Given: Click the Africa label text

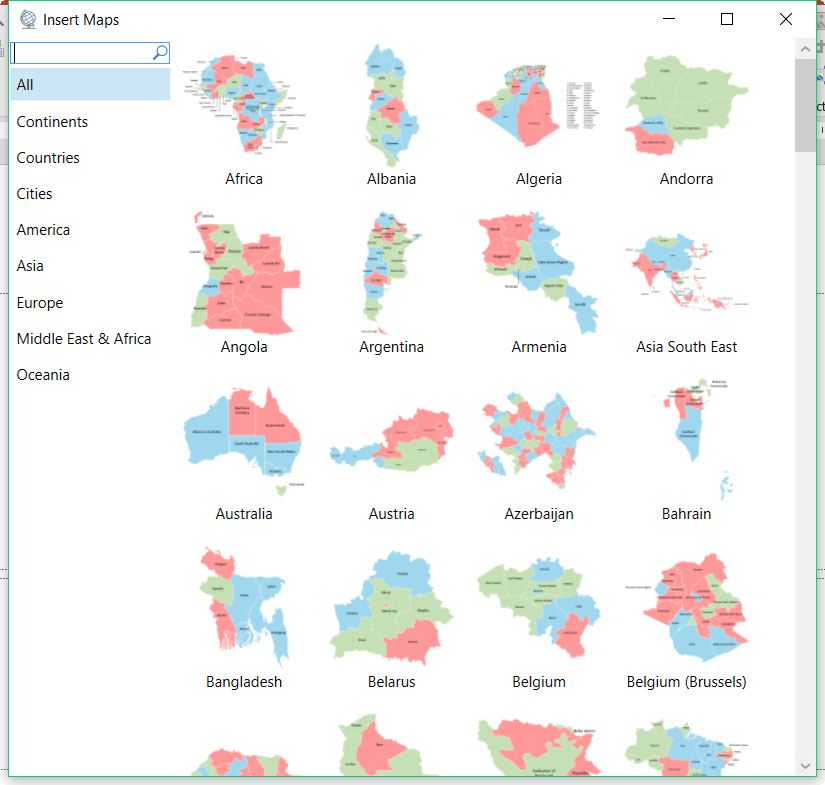Looking at the screenshot, I should pyautogui.click(x=244, y=179).
